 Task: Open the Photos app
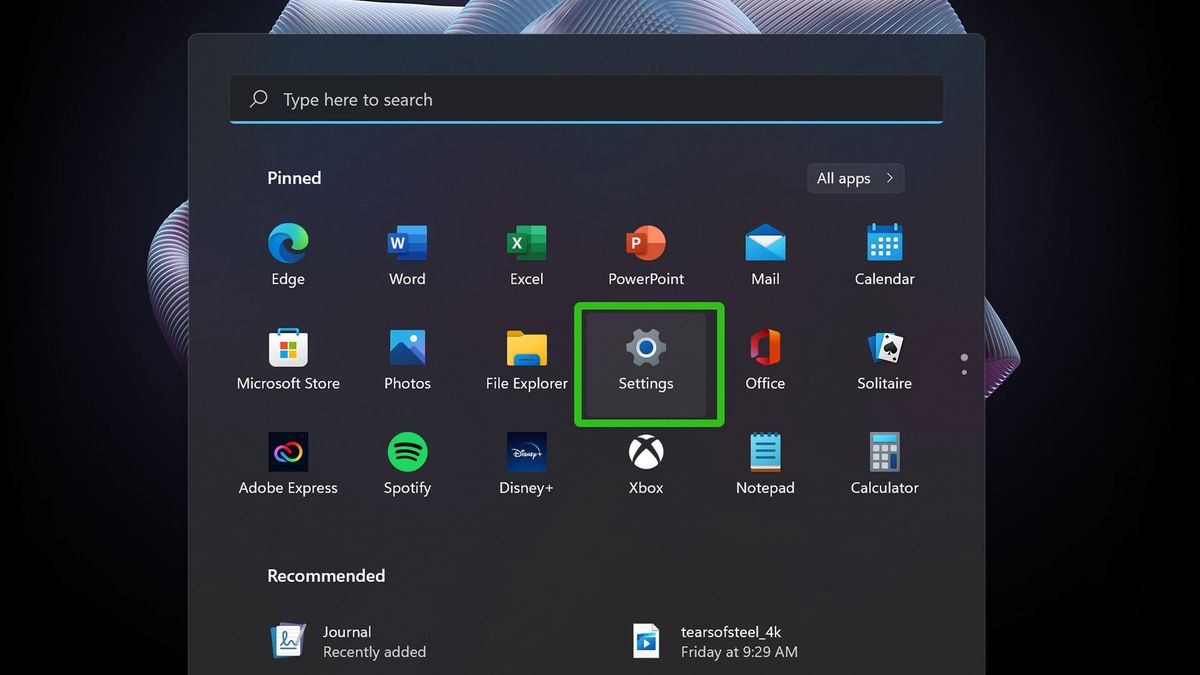click(406, 348)
